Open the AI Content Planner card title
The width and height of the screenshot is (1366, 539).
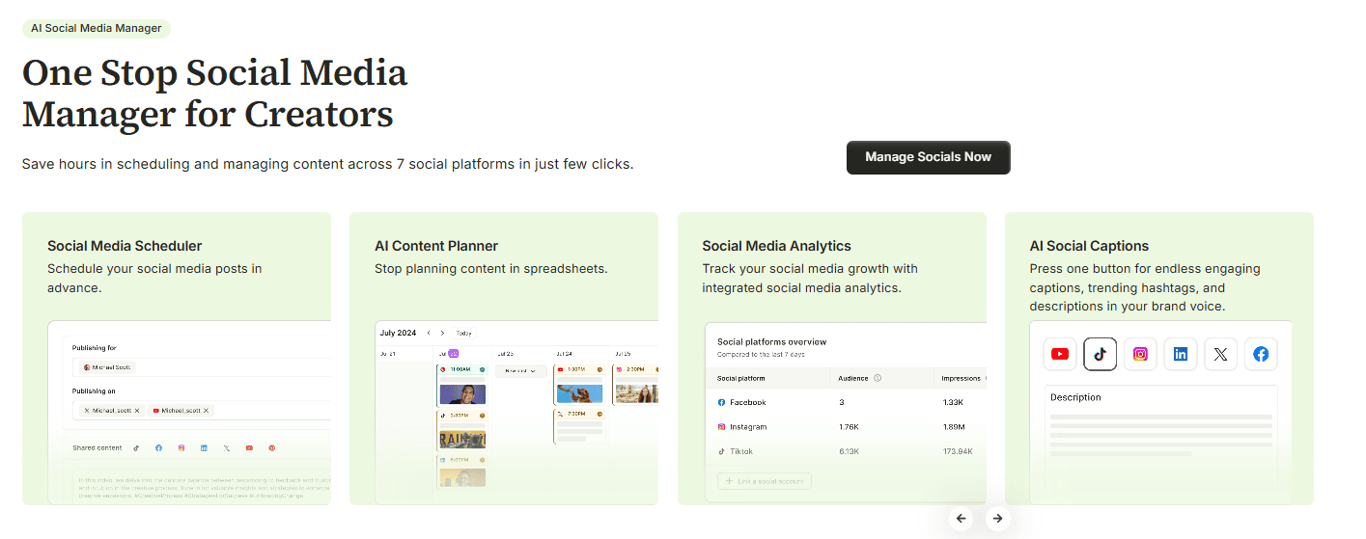click(436, 246)
